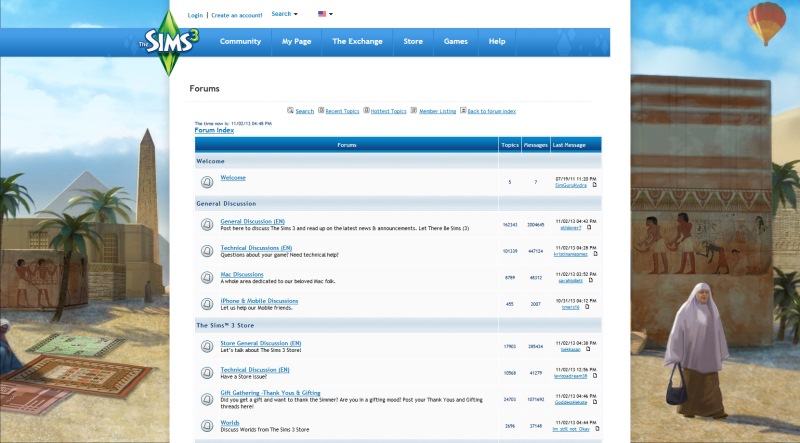Click Create an account! link
The image size is (800, 443).
237,15
